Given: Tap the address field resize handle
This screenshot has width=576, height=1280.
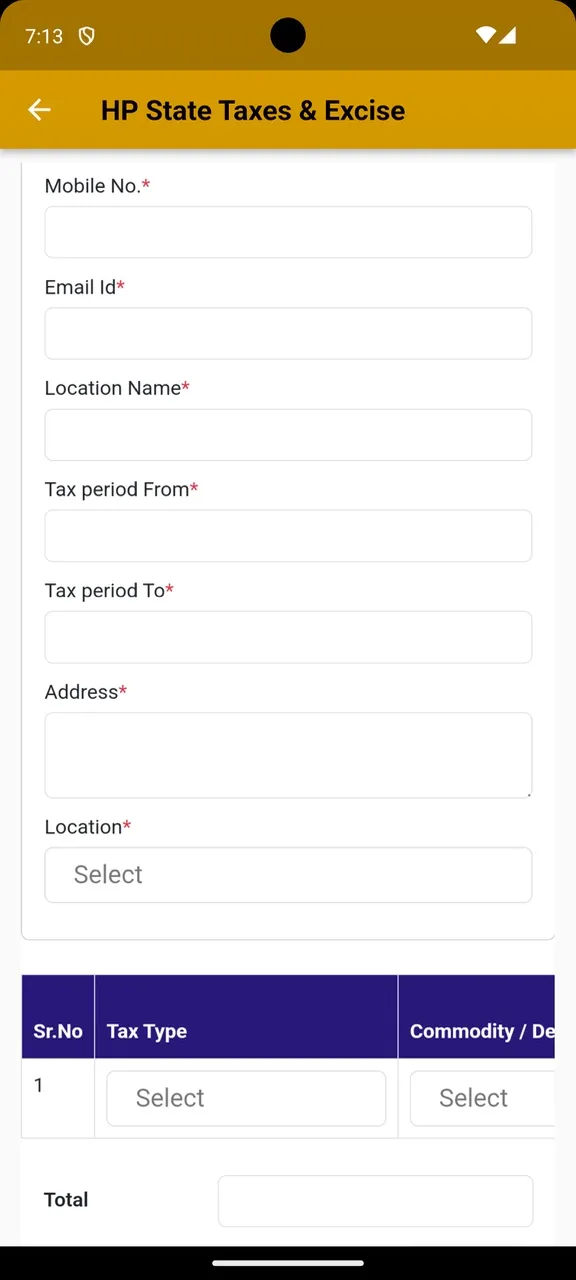Looking at the screenshot, I should (x=526, y=792).
